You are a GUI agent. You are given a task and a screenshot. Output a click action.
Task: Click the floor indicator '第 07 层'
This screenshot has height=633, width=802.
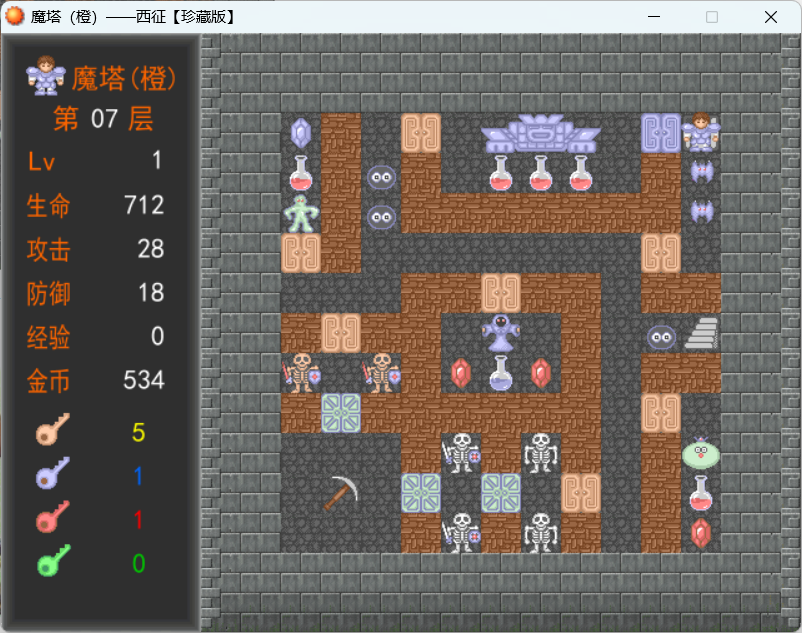103,119
